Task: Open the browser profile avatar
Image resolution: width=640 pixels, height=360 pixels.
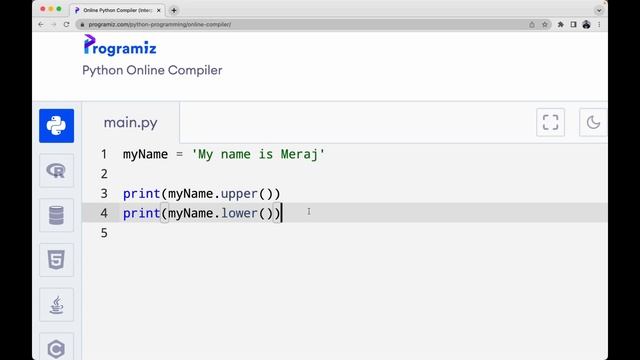Action: tap(587, 24)
